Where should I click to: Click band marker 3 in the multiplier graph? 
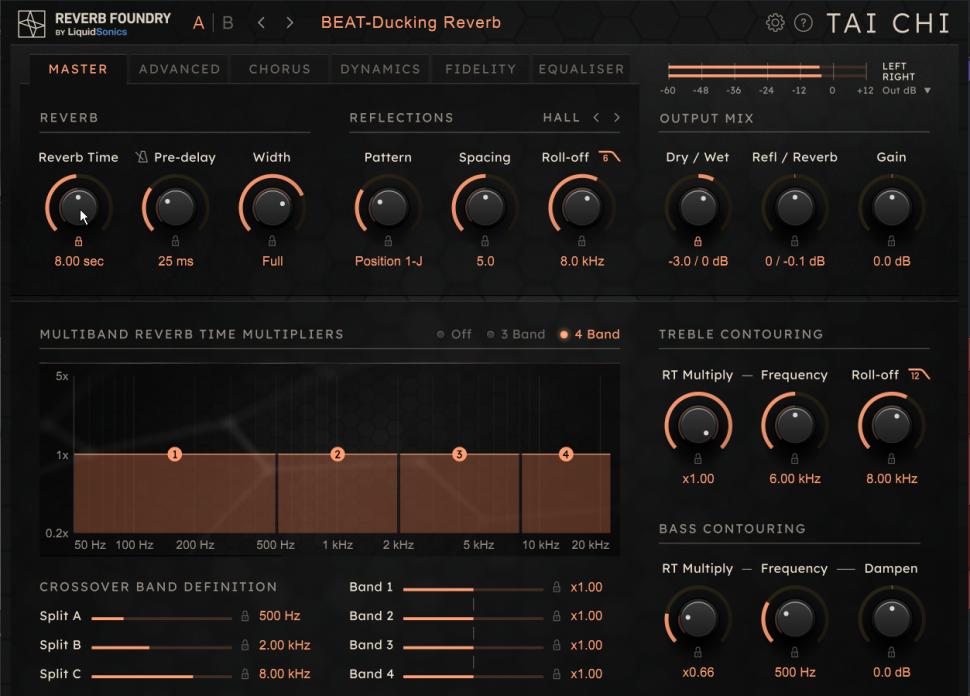point(457,453)
